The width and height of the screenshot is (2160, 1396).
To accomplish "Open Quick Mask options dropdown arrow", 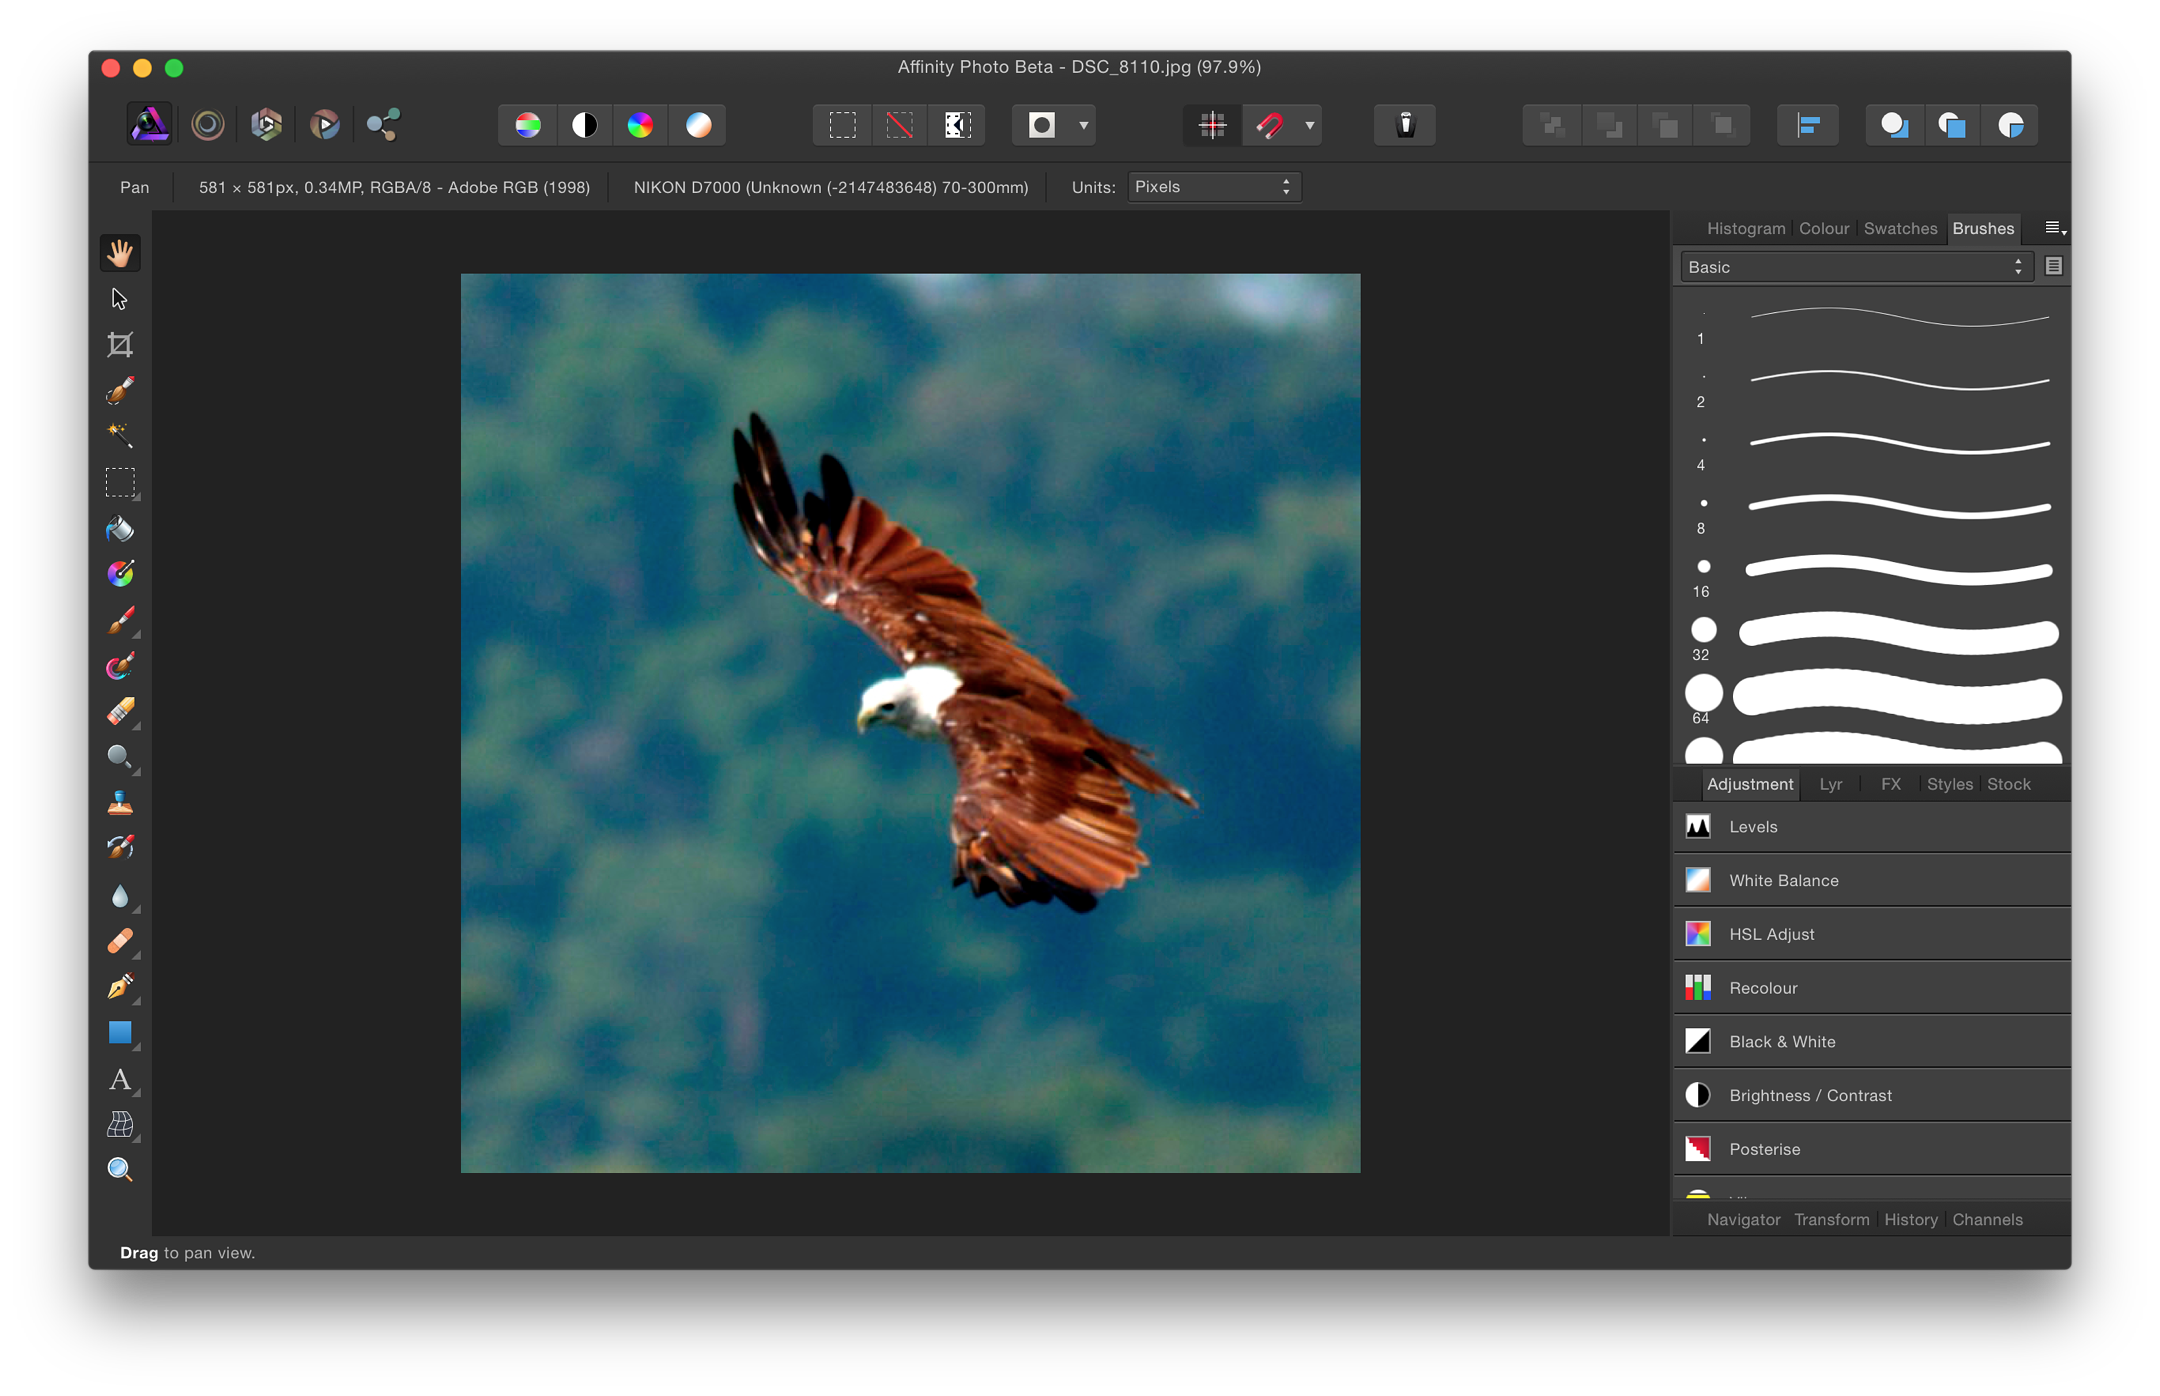I will [x=1083, y=125].
